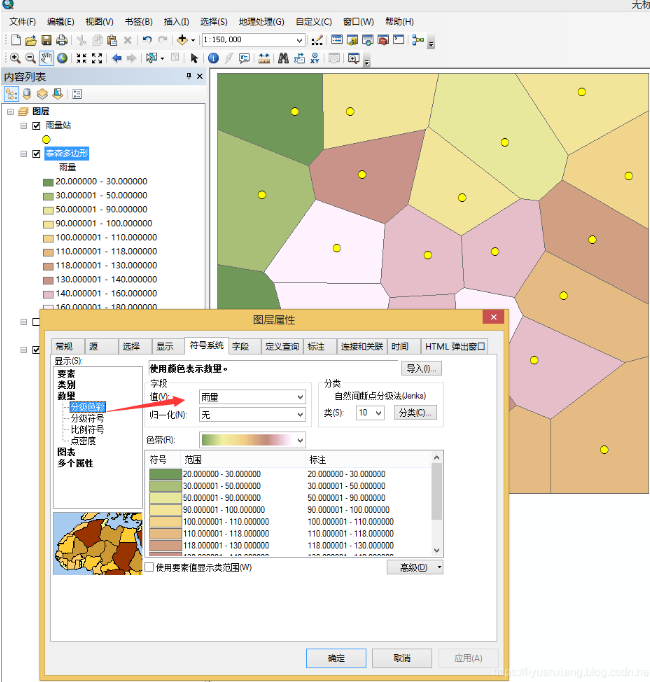Choose the Select Elements arrow tool
The height and width of the screenshot is (682, 650).
coord(194,58)
